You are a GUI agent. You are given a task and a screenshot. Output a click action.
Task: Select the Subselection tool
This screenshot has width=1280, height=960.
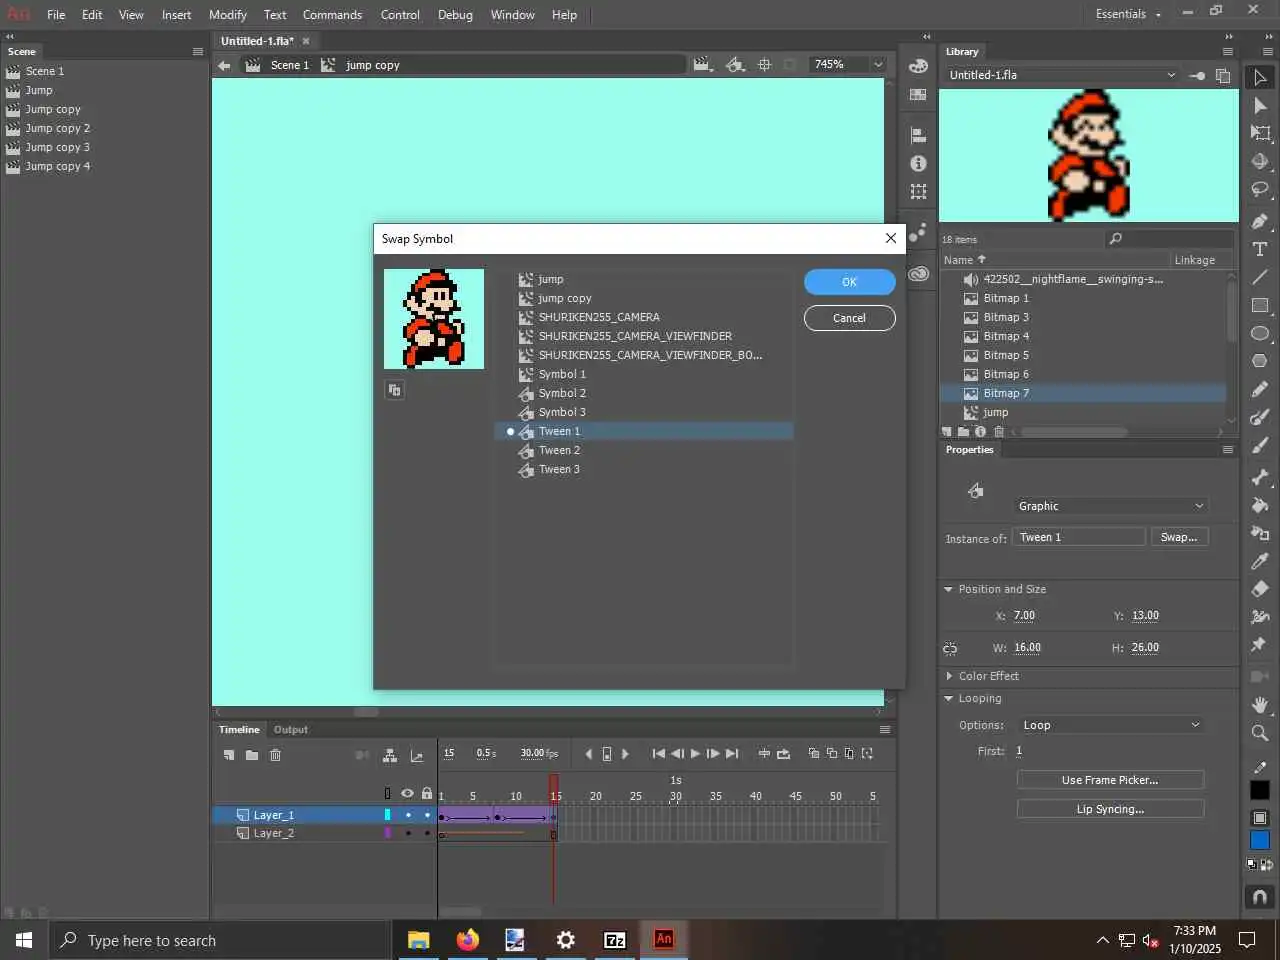click(1260, 105)
